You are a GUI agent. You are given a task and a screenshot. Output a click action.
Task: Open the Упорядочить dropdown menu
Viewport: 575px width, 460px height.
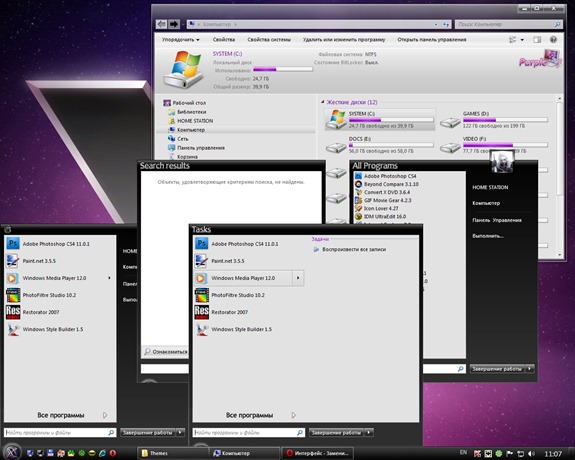180,39
